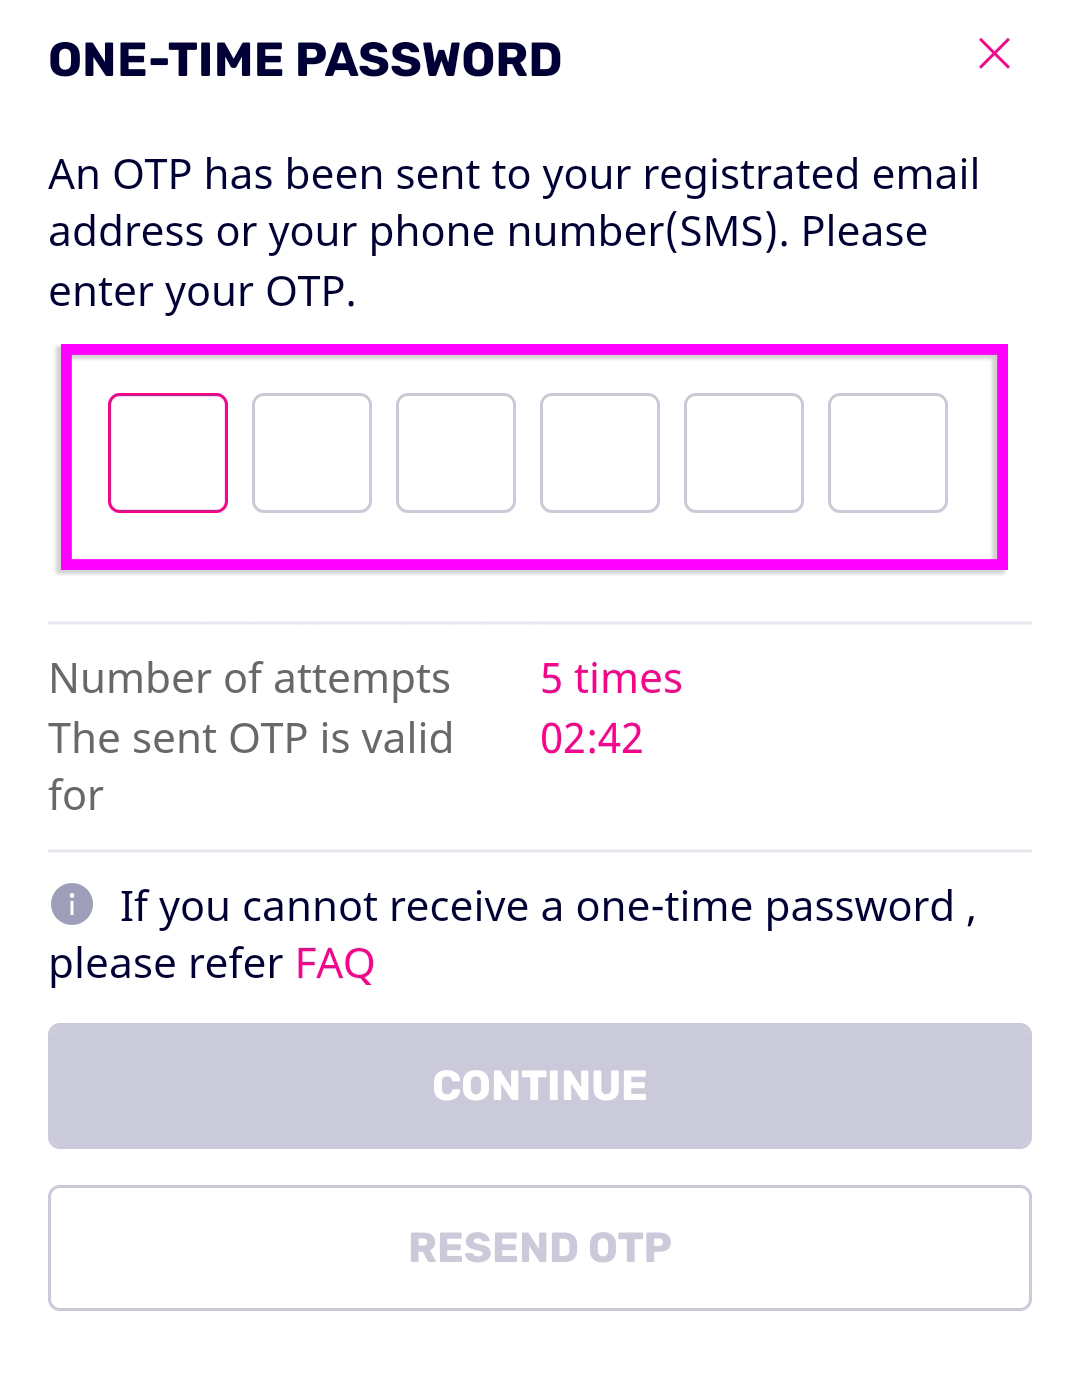Click the 'please refer' text before FAQ

[x=166, y=964]
